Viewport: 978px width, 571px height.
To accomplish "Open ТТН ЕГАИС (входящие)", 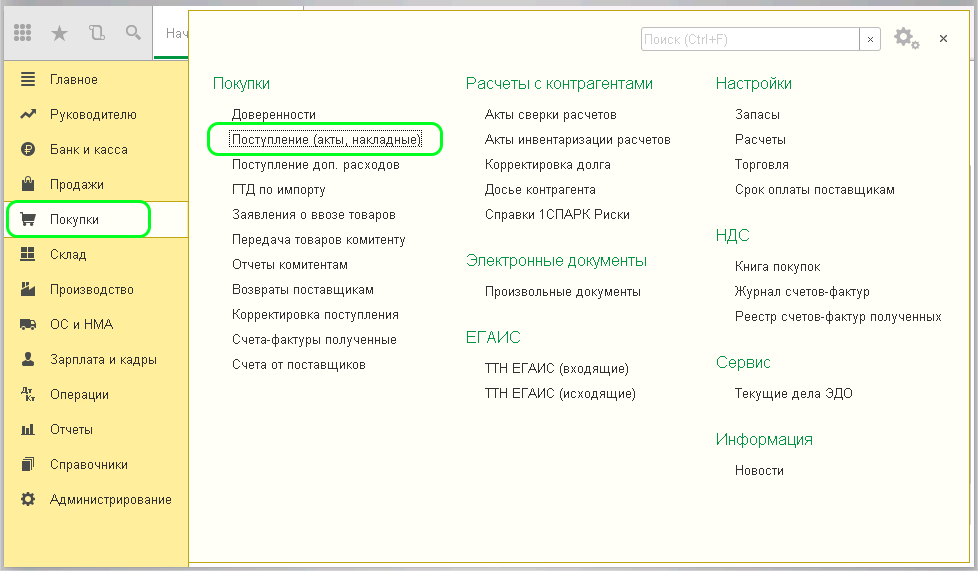I will click(x=556, y=368).
